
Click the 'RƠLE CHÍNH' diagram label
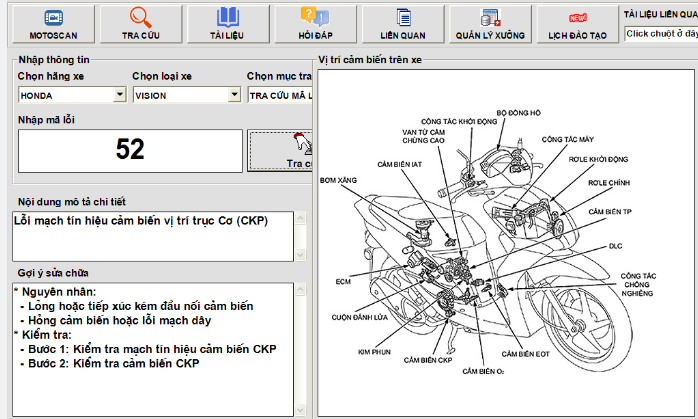pos(609,183)
